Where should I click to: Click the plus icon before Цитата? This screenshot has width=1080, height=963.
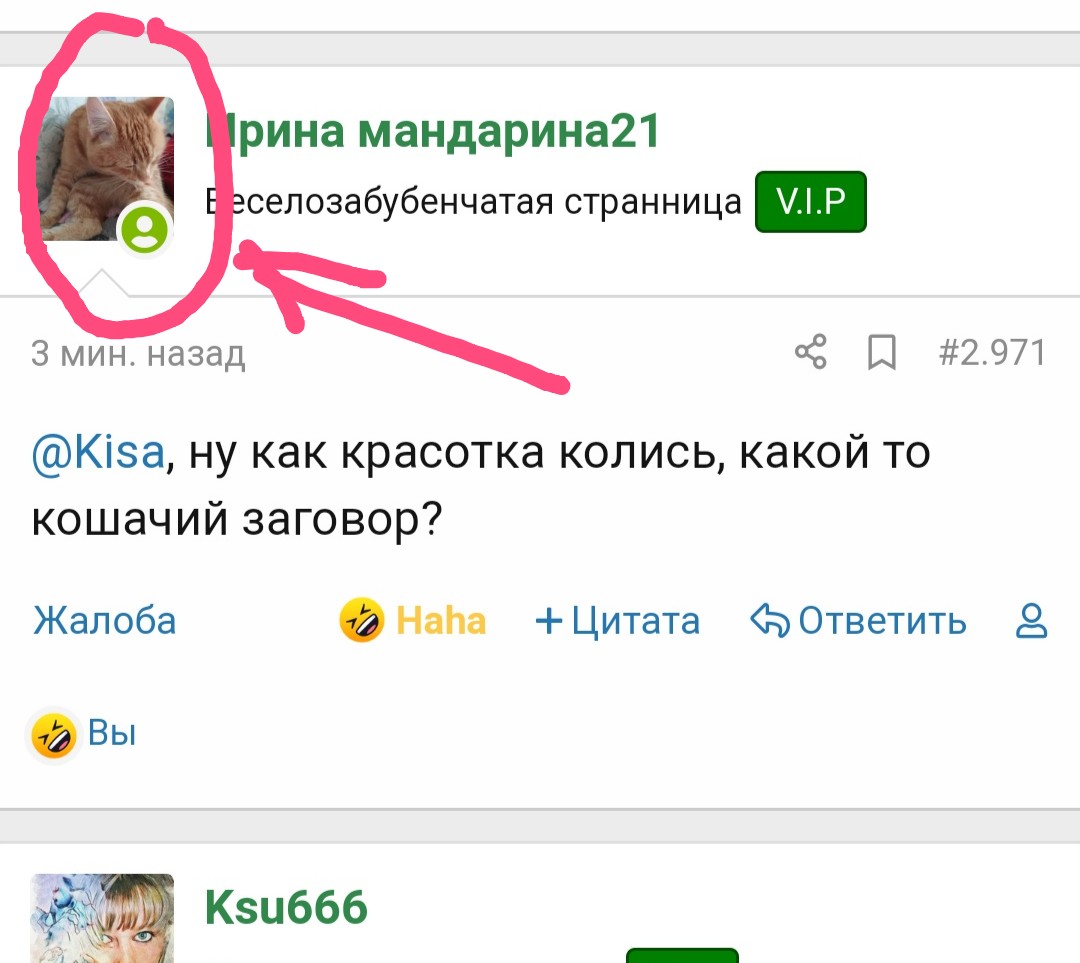point(549,621)
